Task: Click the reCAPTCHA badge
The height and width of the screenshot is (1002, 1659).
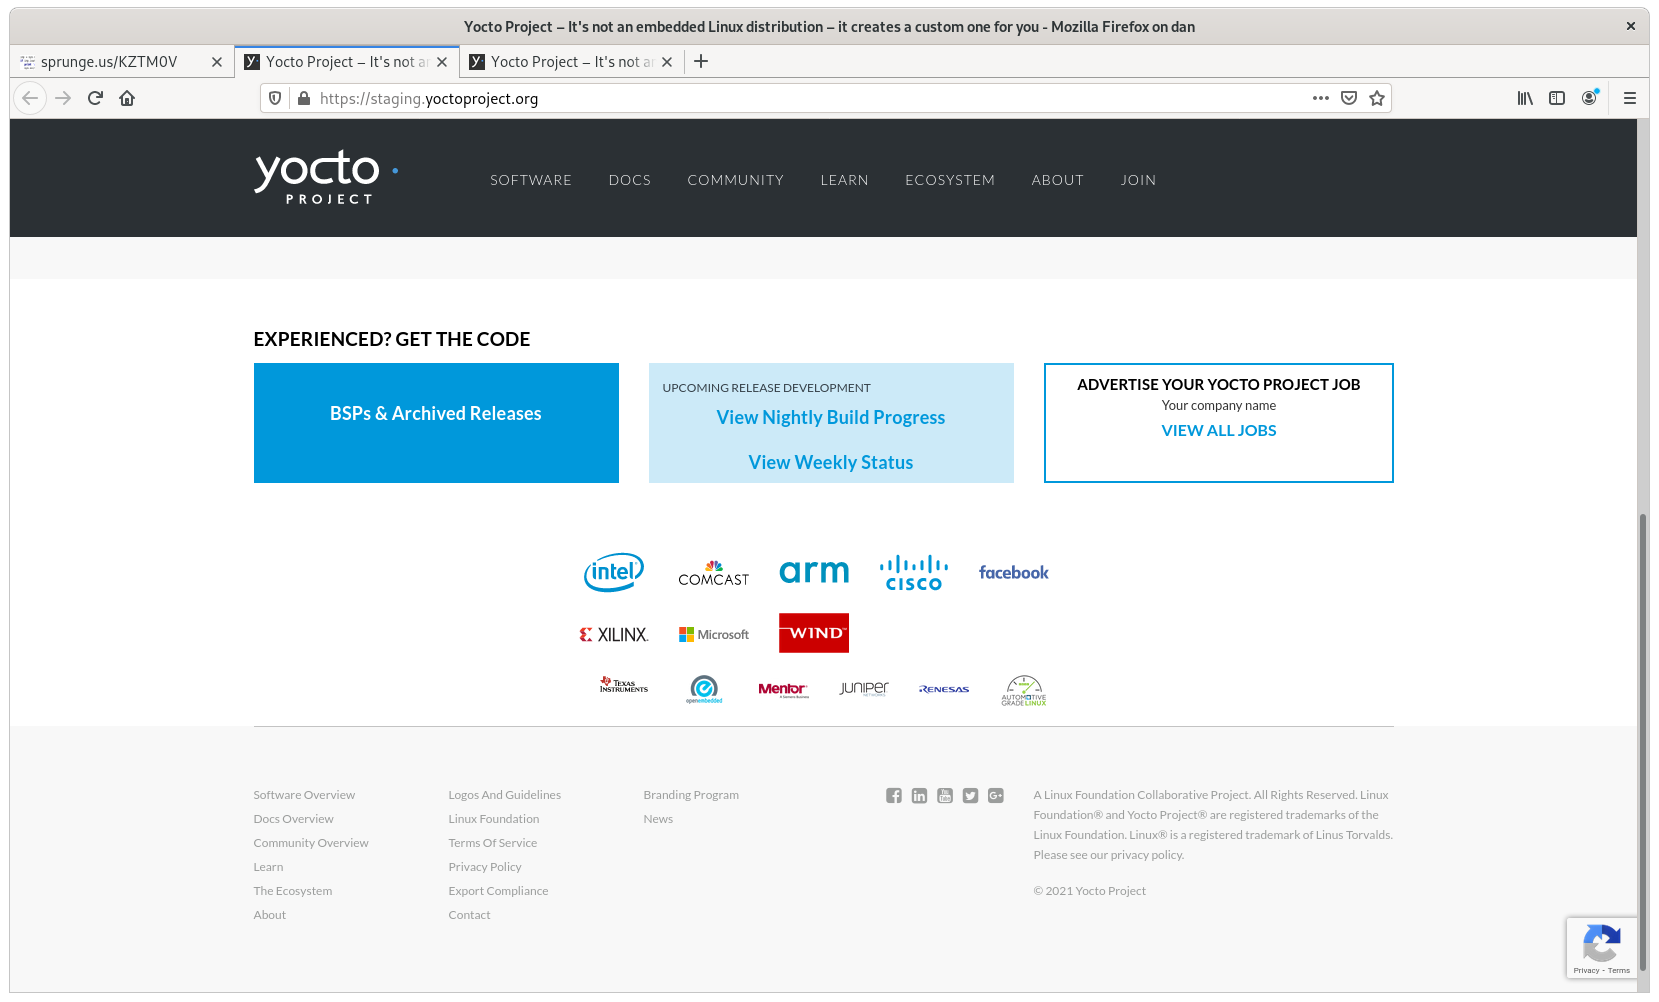Action: [1602, 947]
